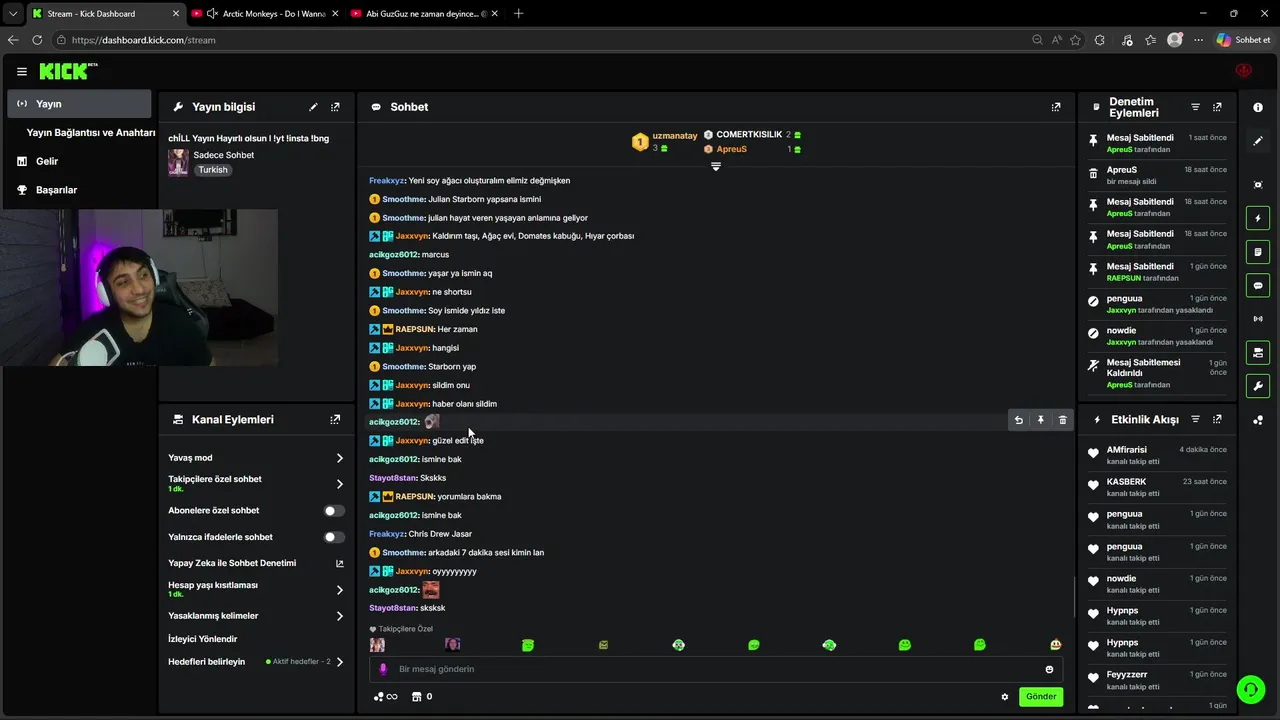
Task: Filter the Denetim Eylemleri list
Action: pyautogui.click(x=1195, y=107)
